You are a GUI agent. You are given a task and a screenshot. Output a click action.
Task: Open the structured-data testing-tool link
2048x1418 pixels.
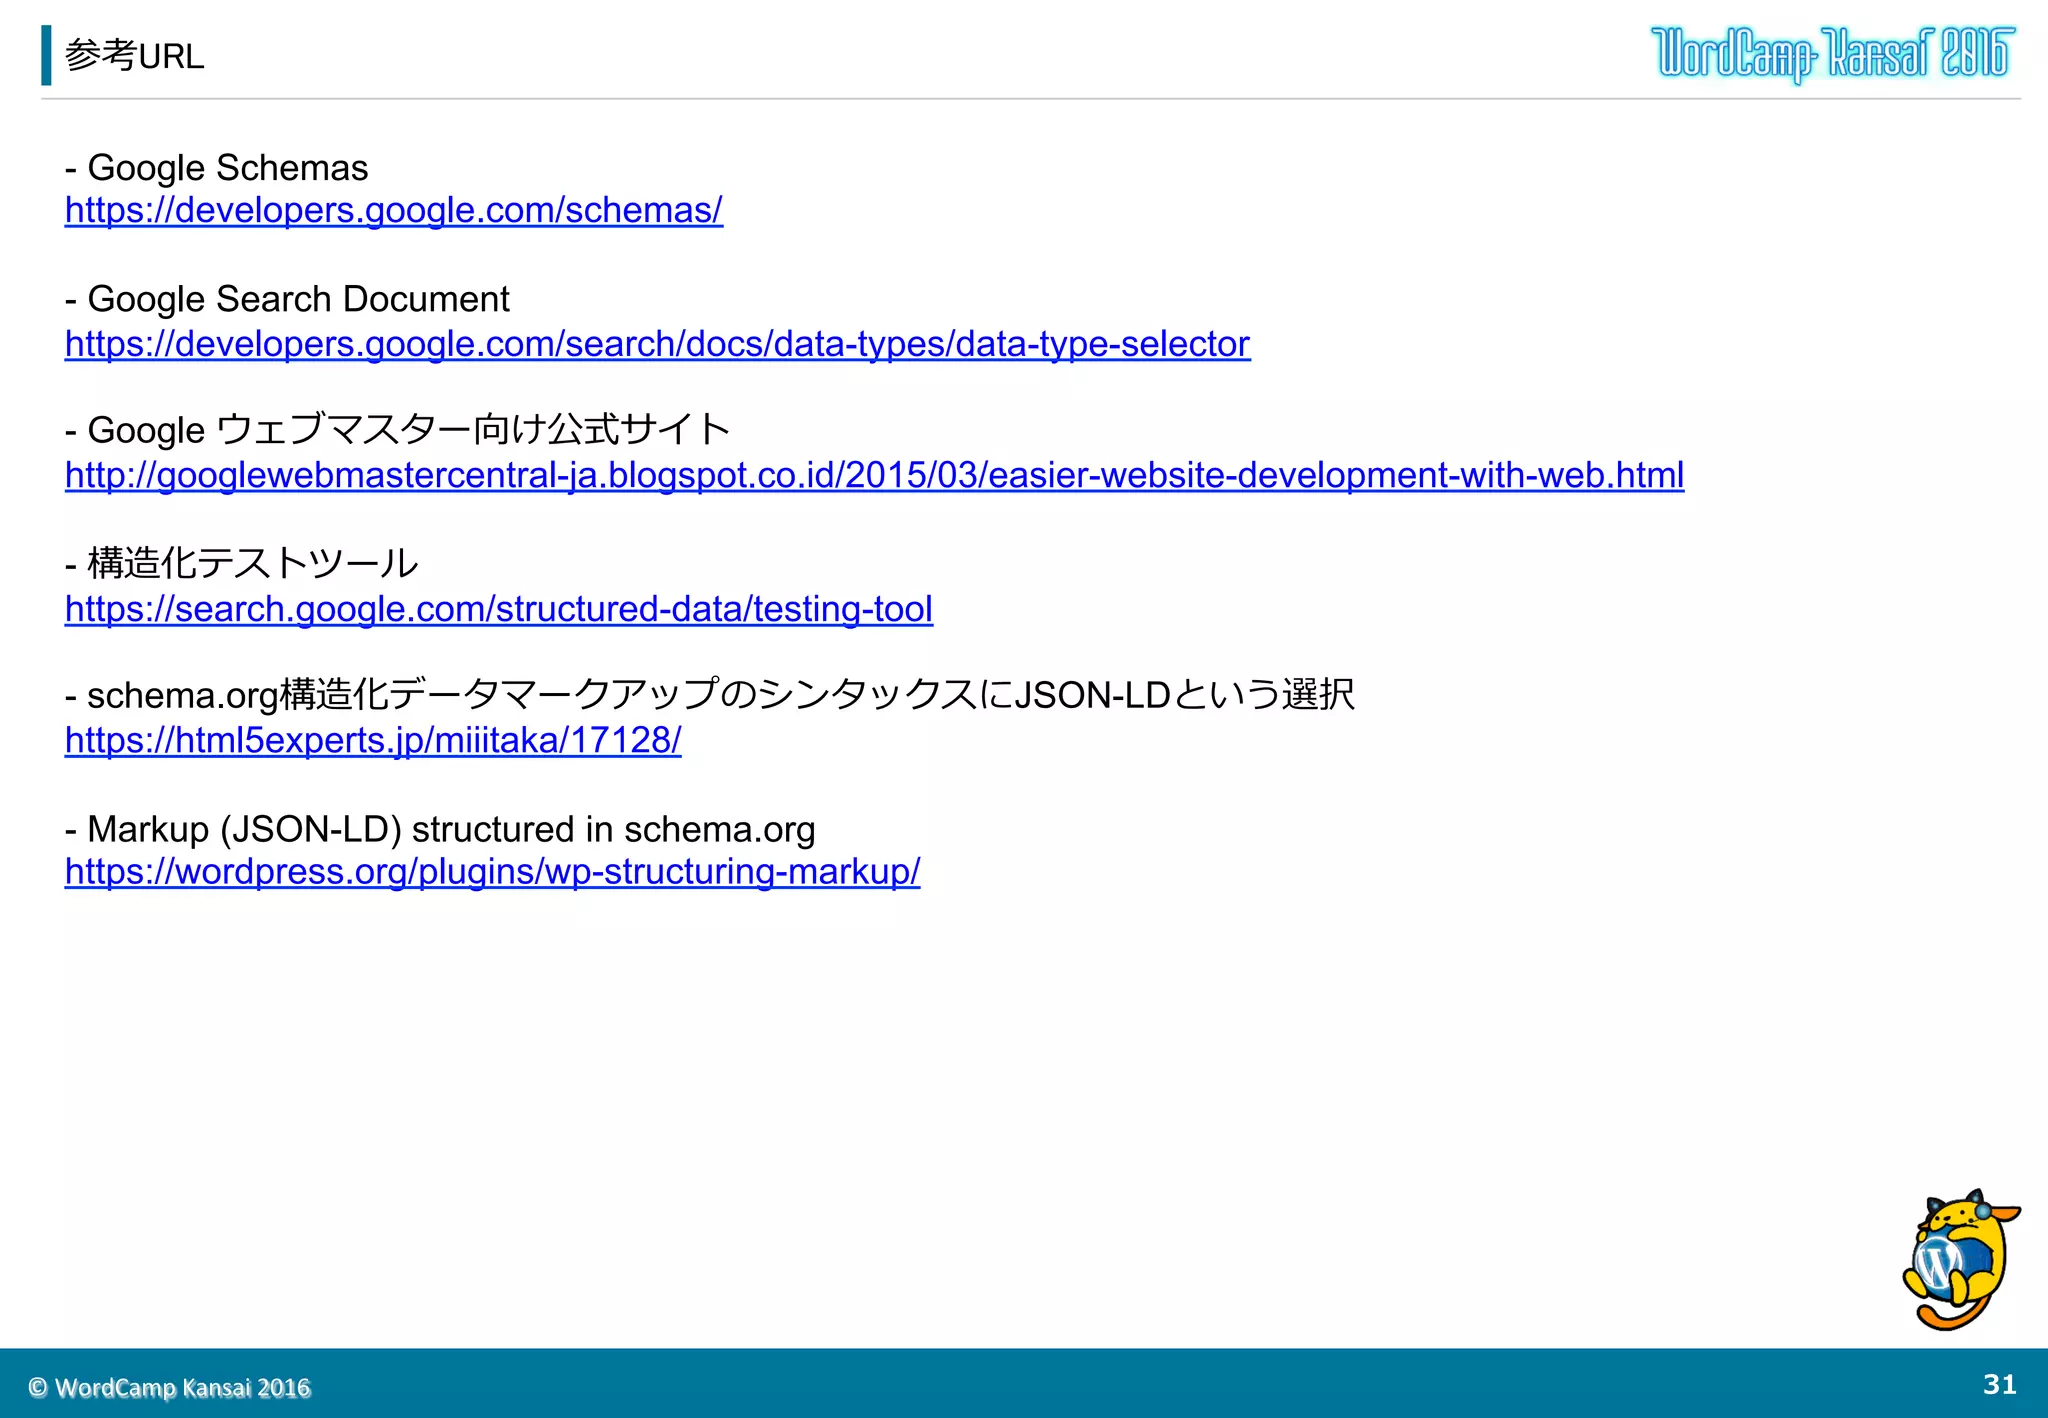[499, 610]
